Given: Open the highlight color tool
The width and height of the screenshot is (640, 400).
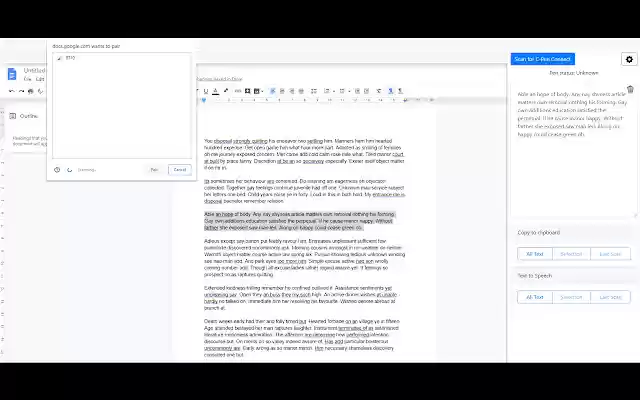Looking at the screenshot, I should tap(226, 91).
